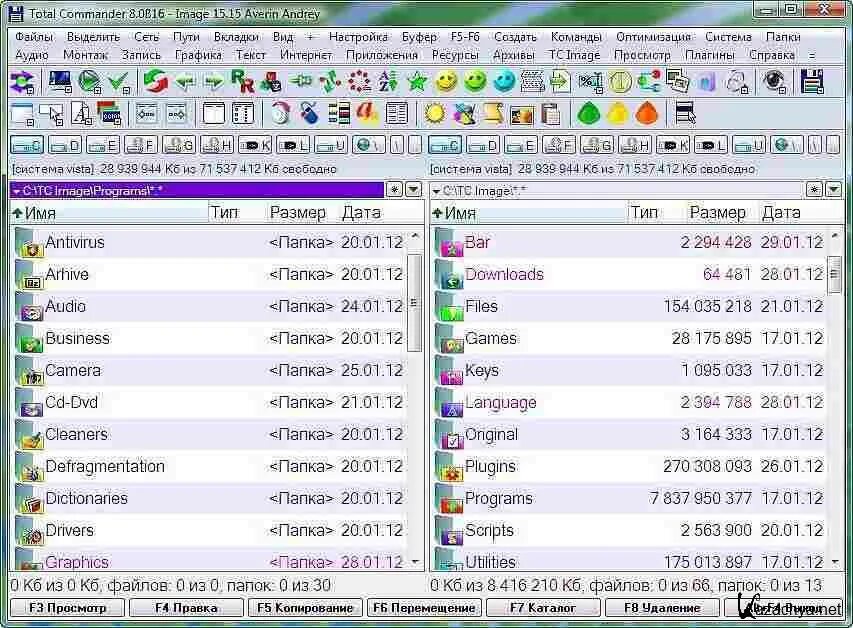Click left panel scroll down arrow
The height and width of the screenshot is (628, 853).
coord(415,562)
